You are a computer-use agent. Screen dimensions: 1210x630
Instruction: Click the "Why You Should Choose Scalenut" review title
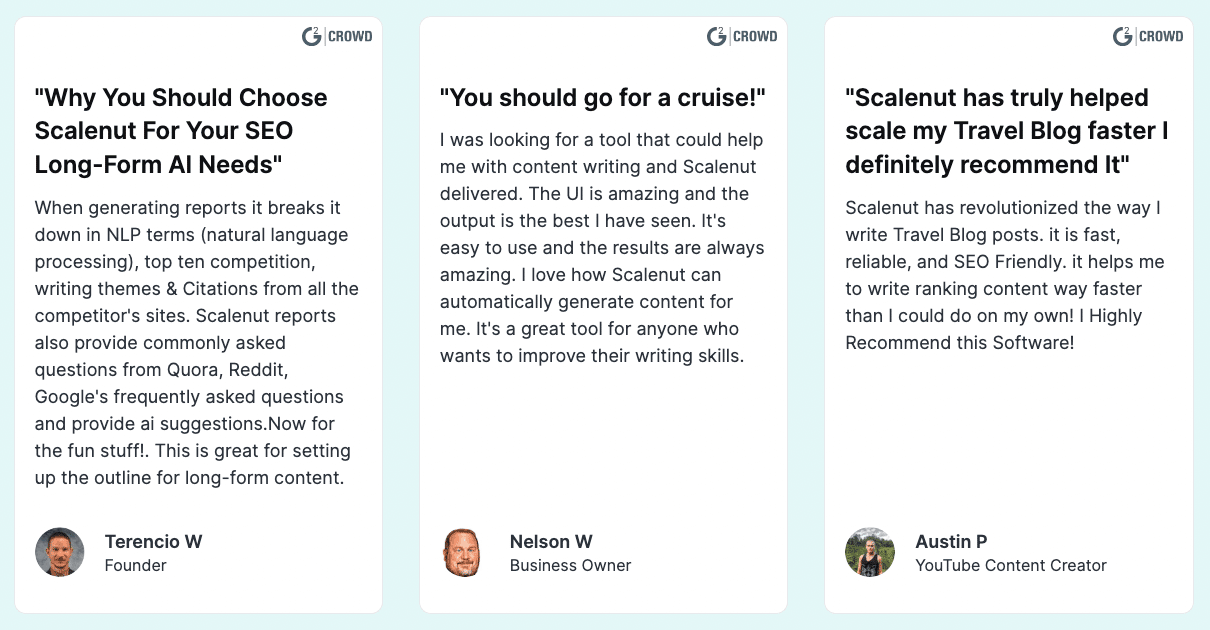point(181,131)
